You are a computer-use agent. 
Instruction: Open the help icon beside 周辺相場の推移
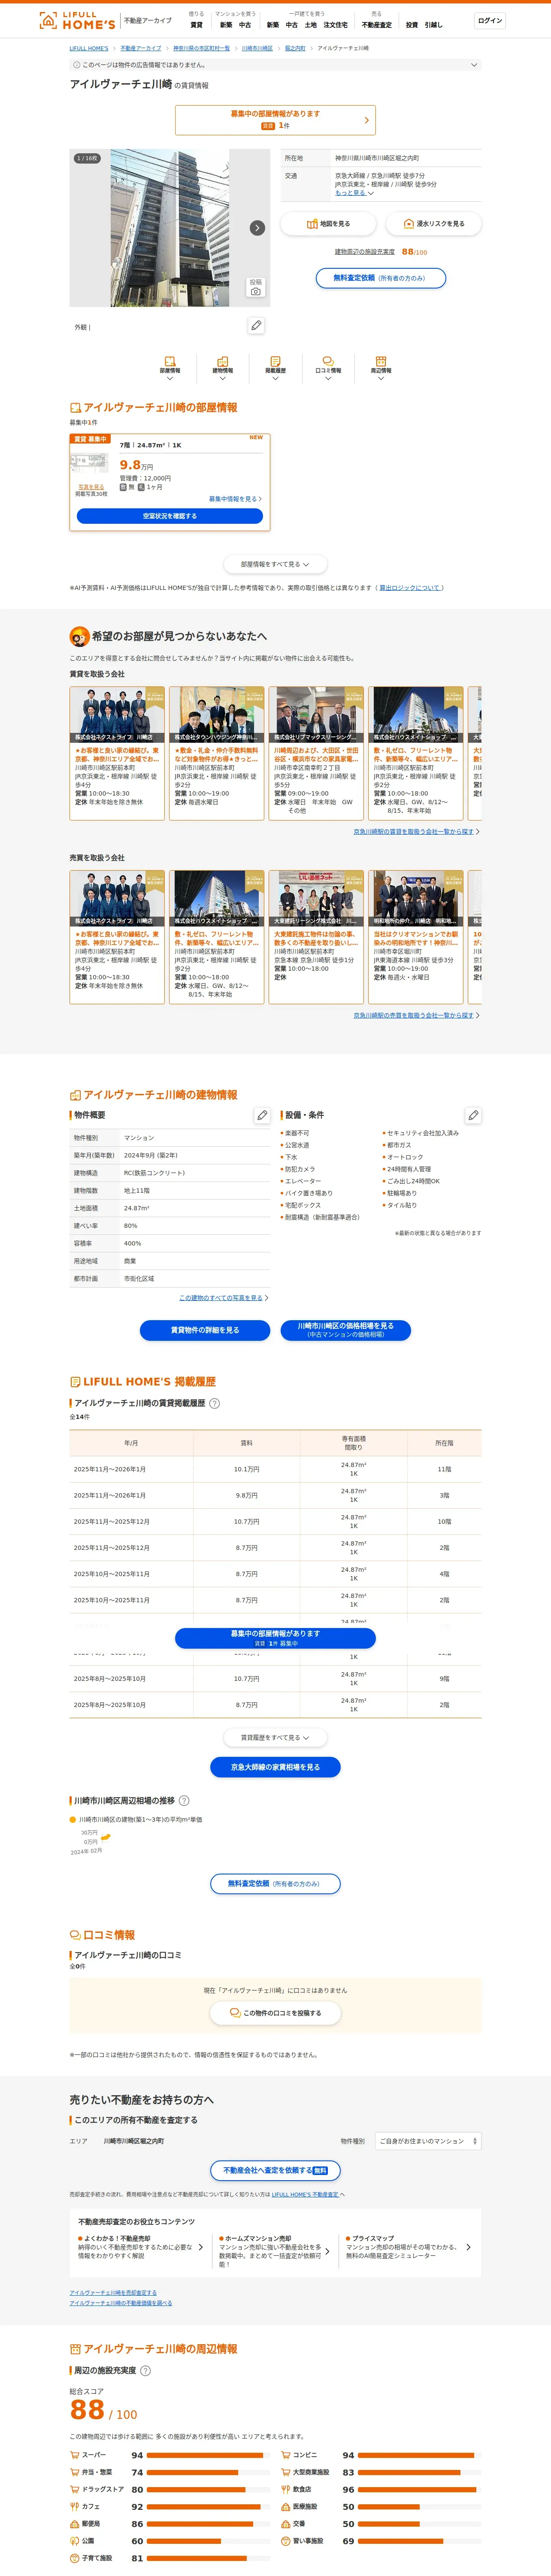click(x=184, y=1801)
